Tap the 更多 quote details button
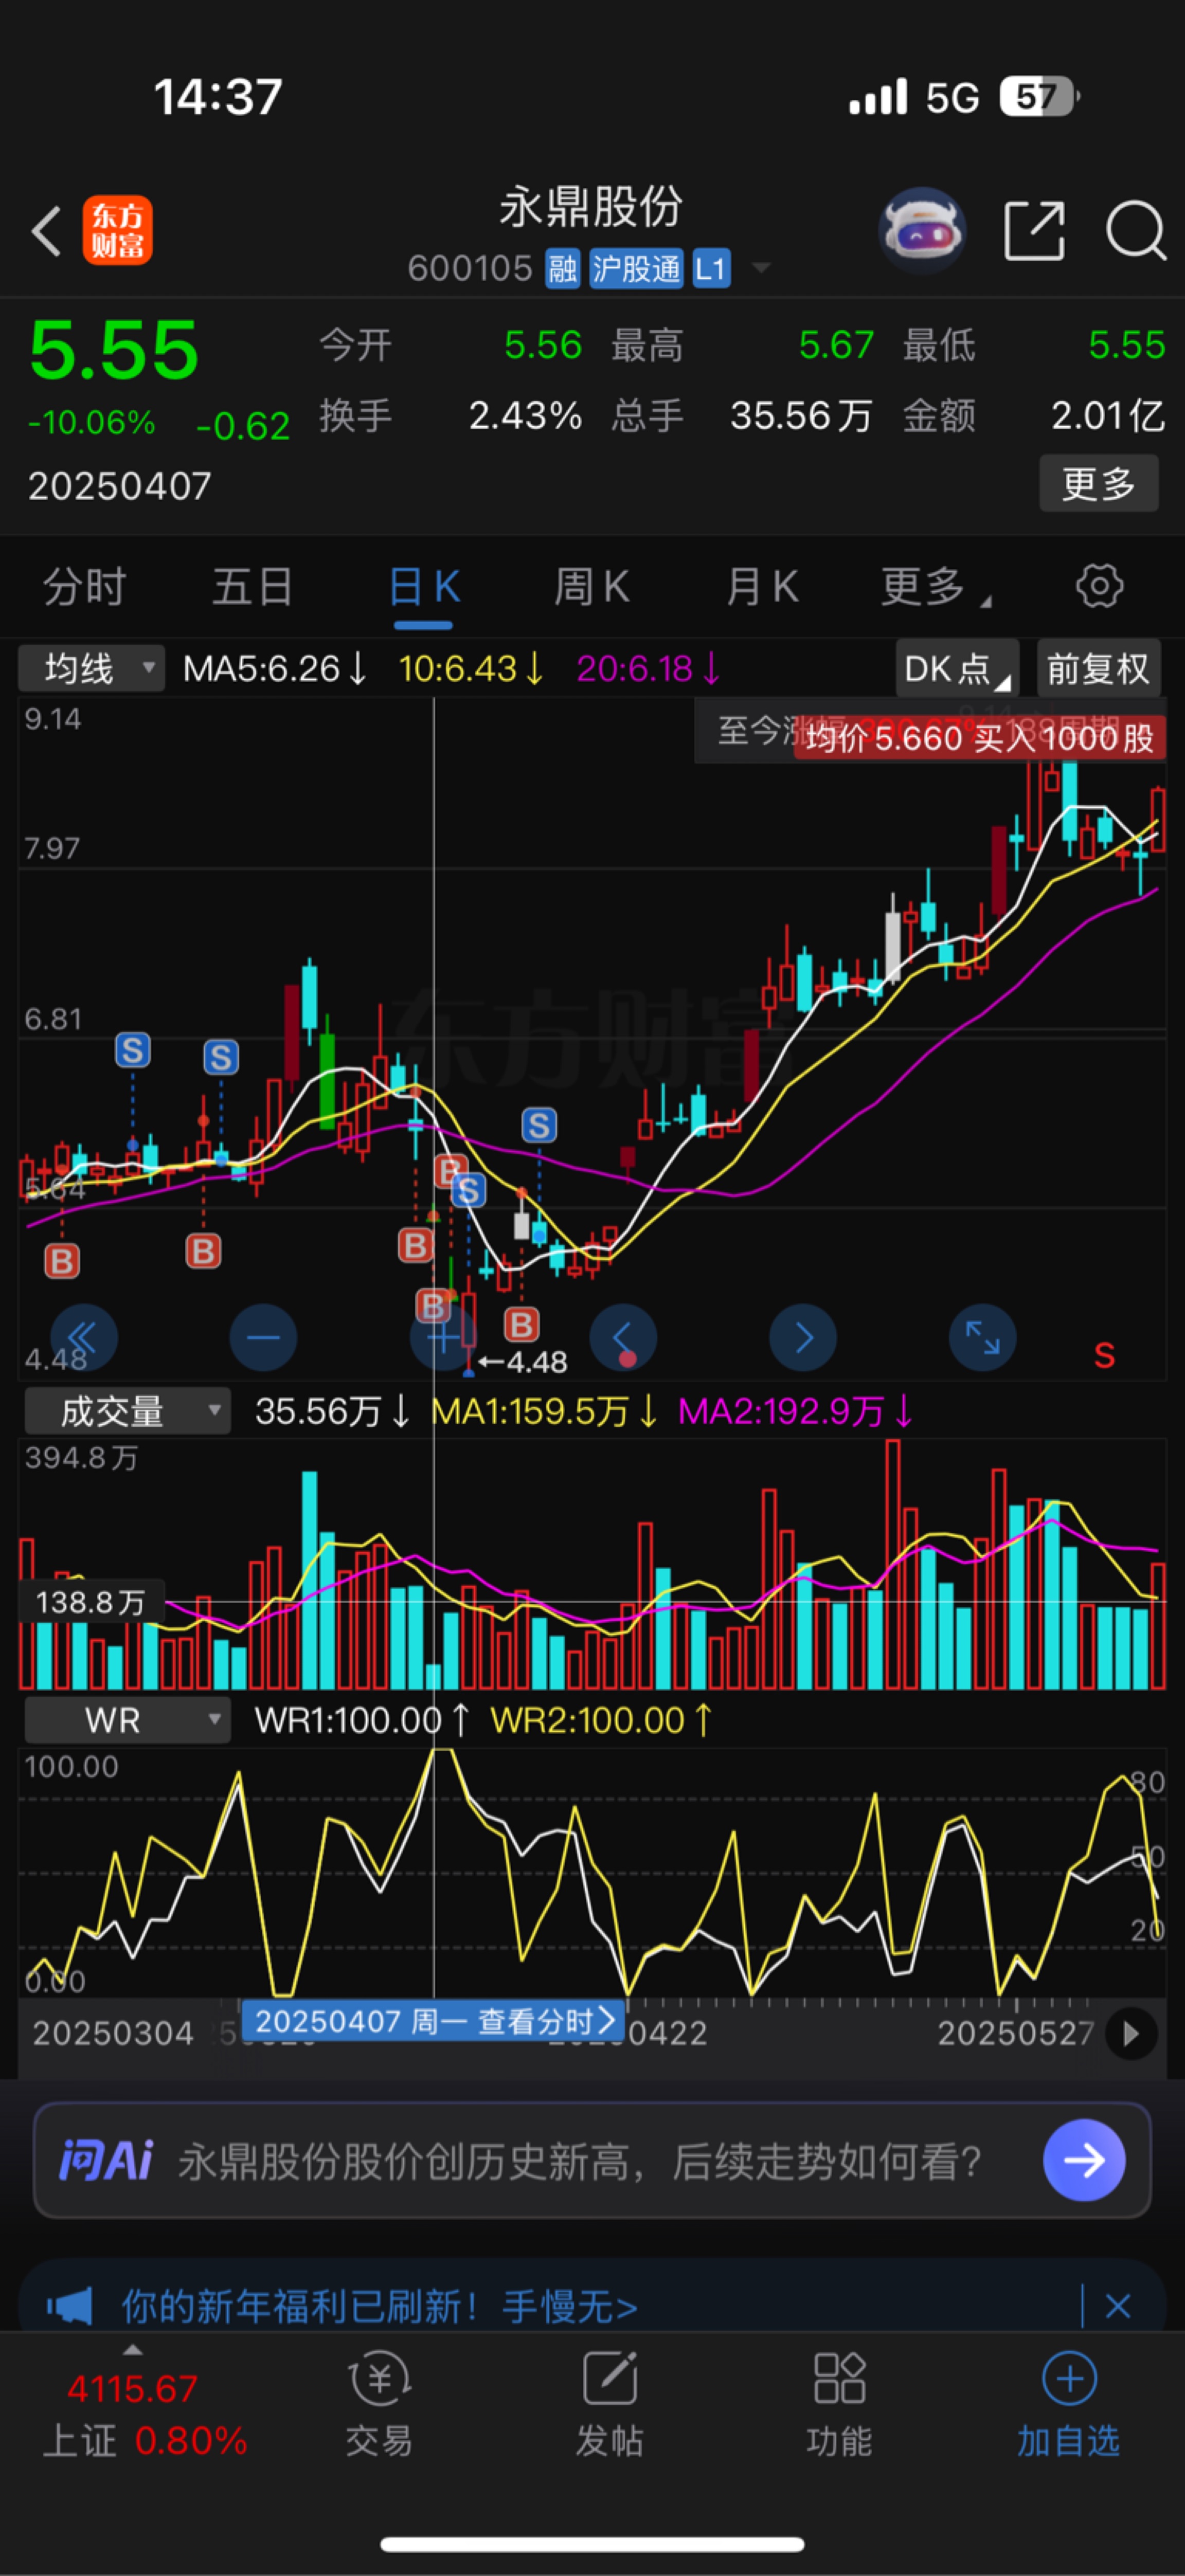This screenshot has height=2576, width=1185. pos(1098,484)
